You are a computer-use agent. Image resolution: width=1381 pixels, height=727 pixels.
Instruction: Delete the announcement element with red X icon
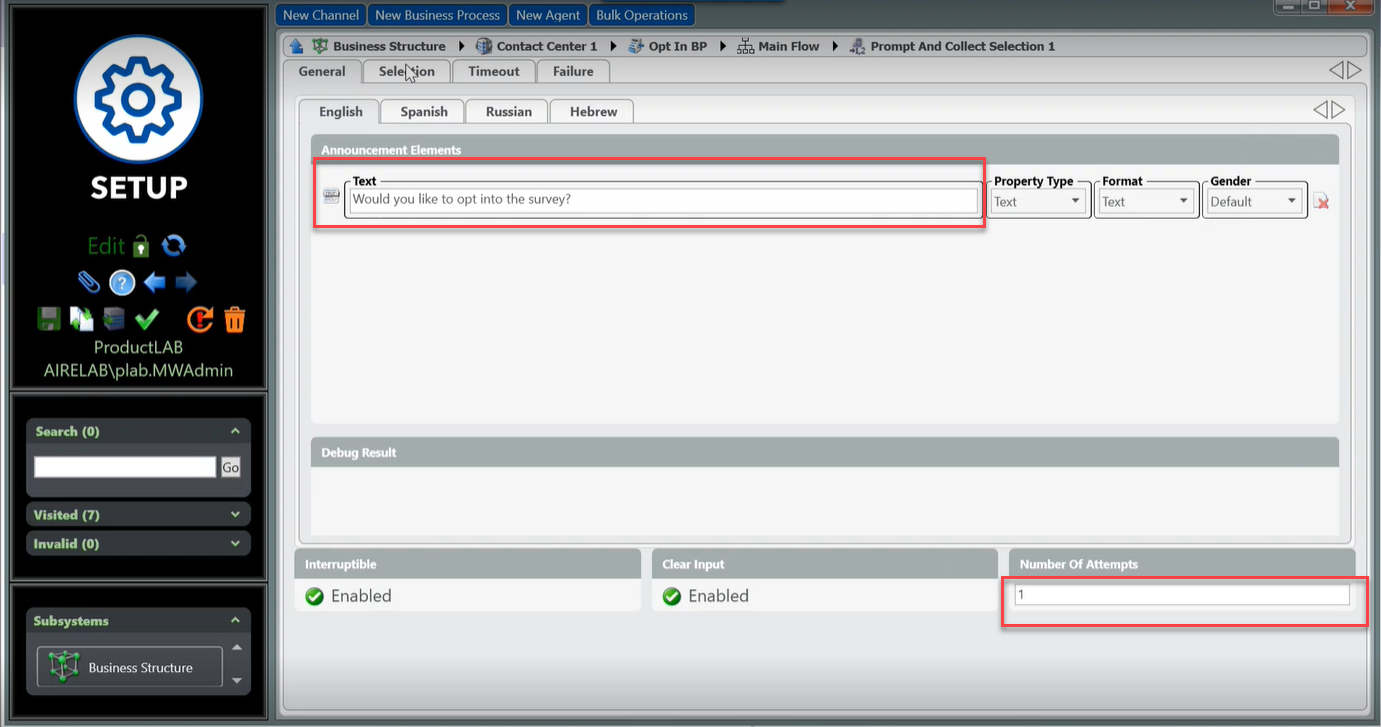[1321, 202]
